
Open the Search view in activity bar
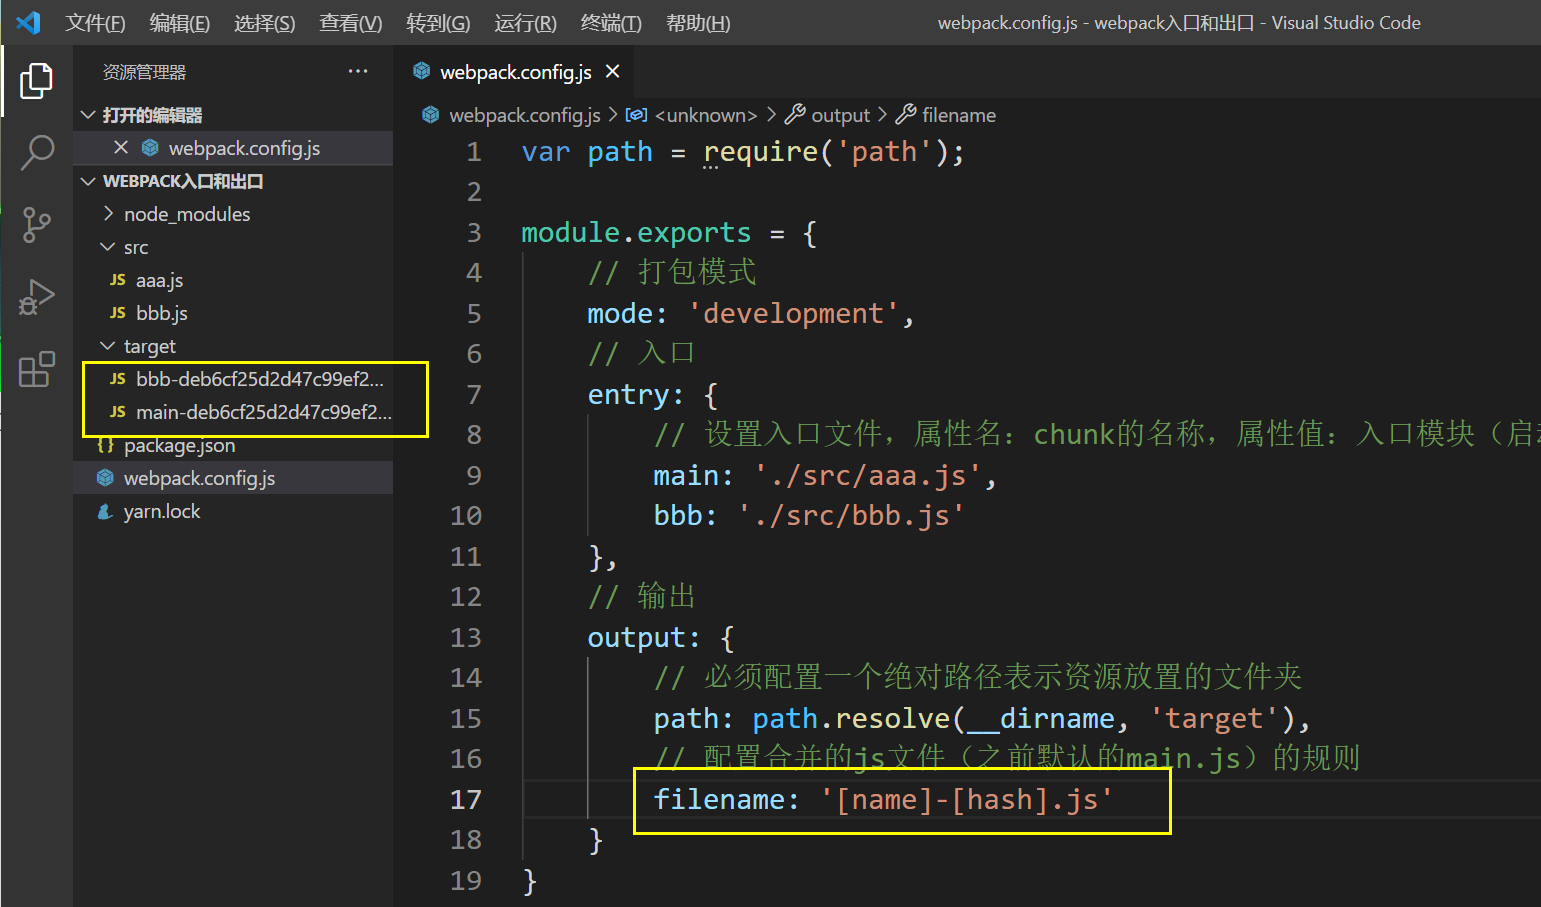36,153
